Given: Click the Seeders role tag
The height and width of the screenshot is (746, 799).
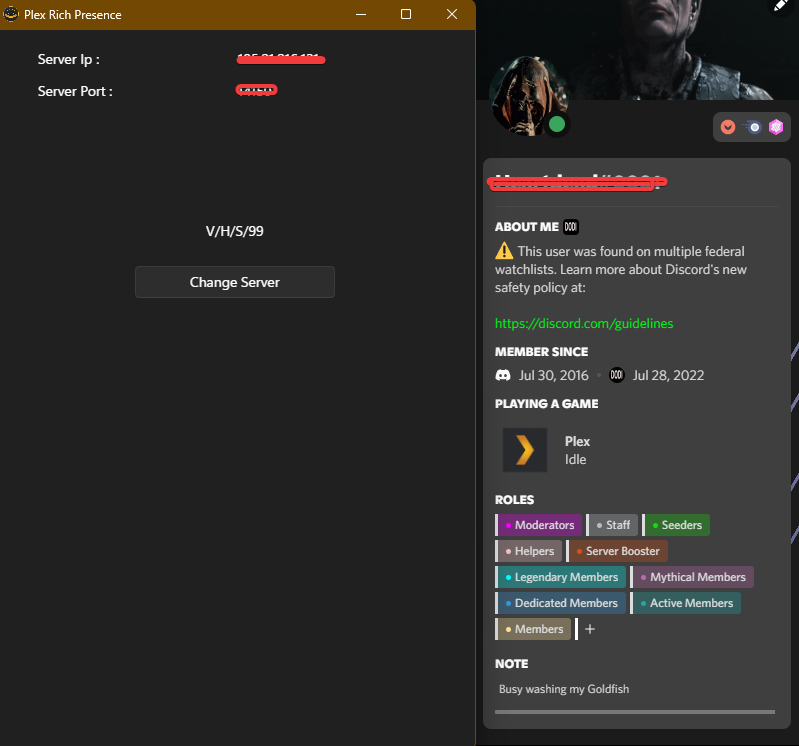Looking at the screenshot, I should 676,525.
